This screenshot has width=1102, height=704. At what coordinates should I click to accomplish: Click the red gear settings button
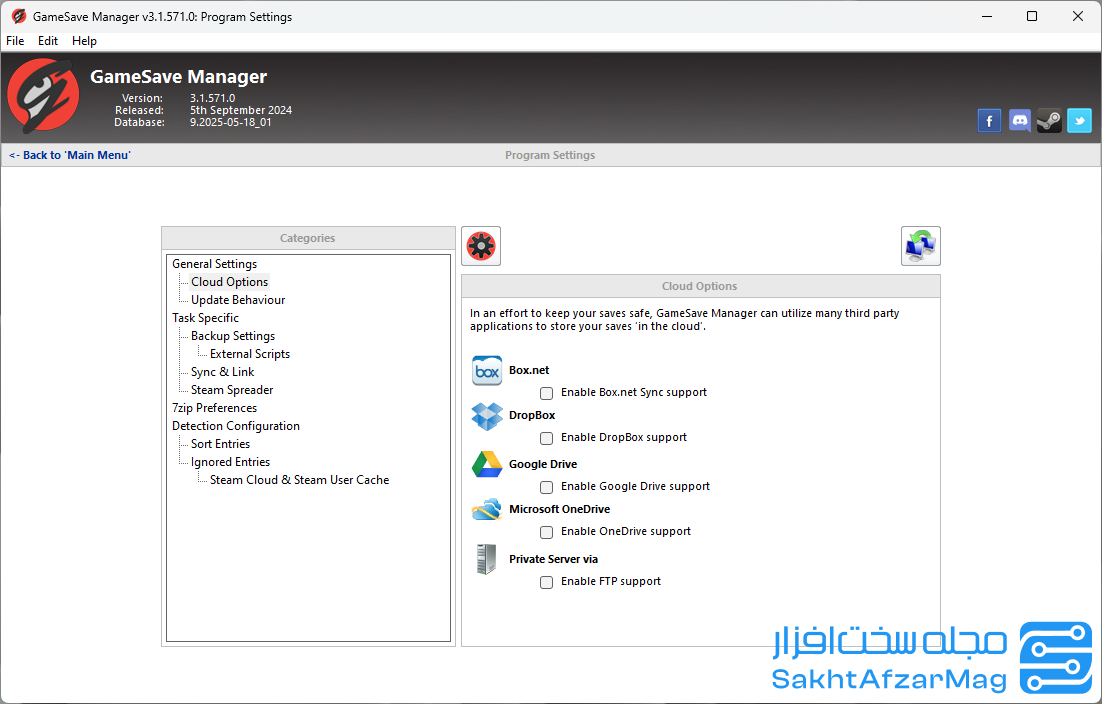tap(481, 246)
